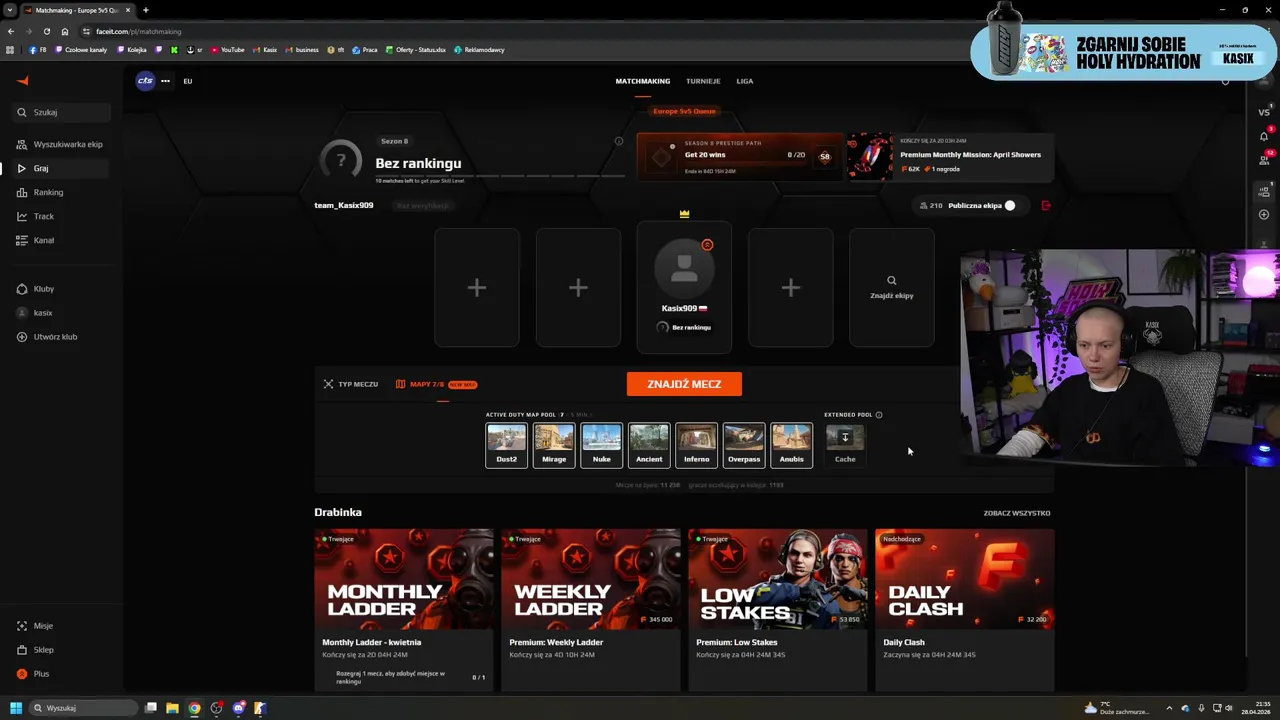Click the circled plus icon in right bar

point(1264,215)
